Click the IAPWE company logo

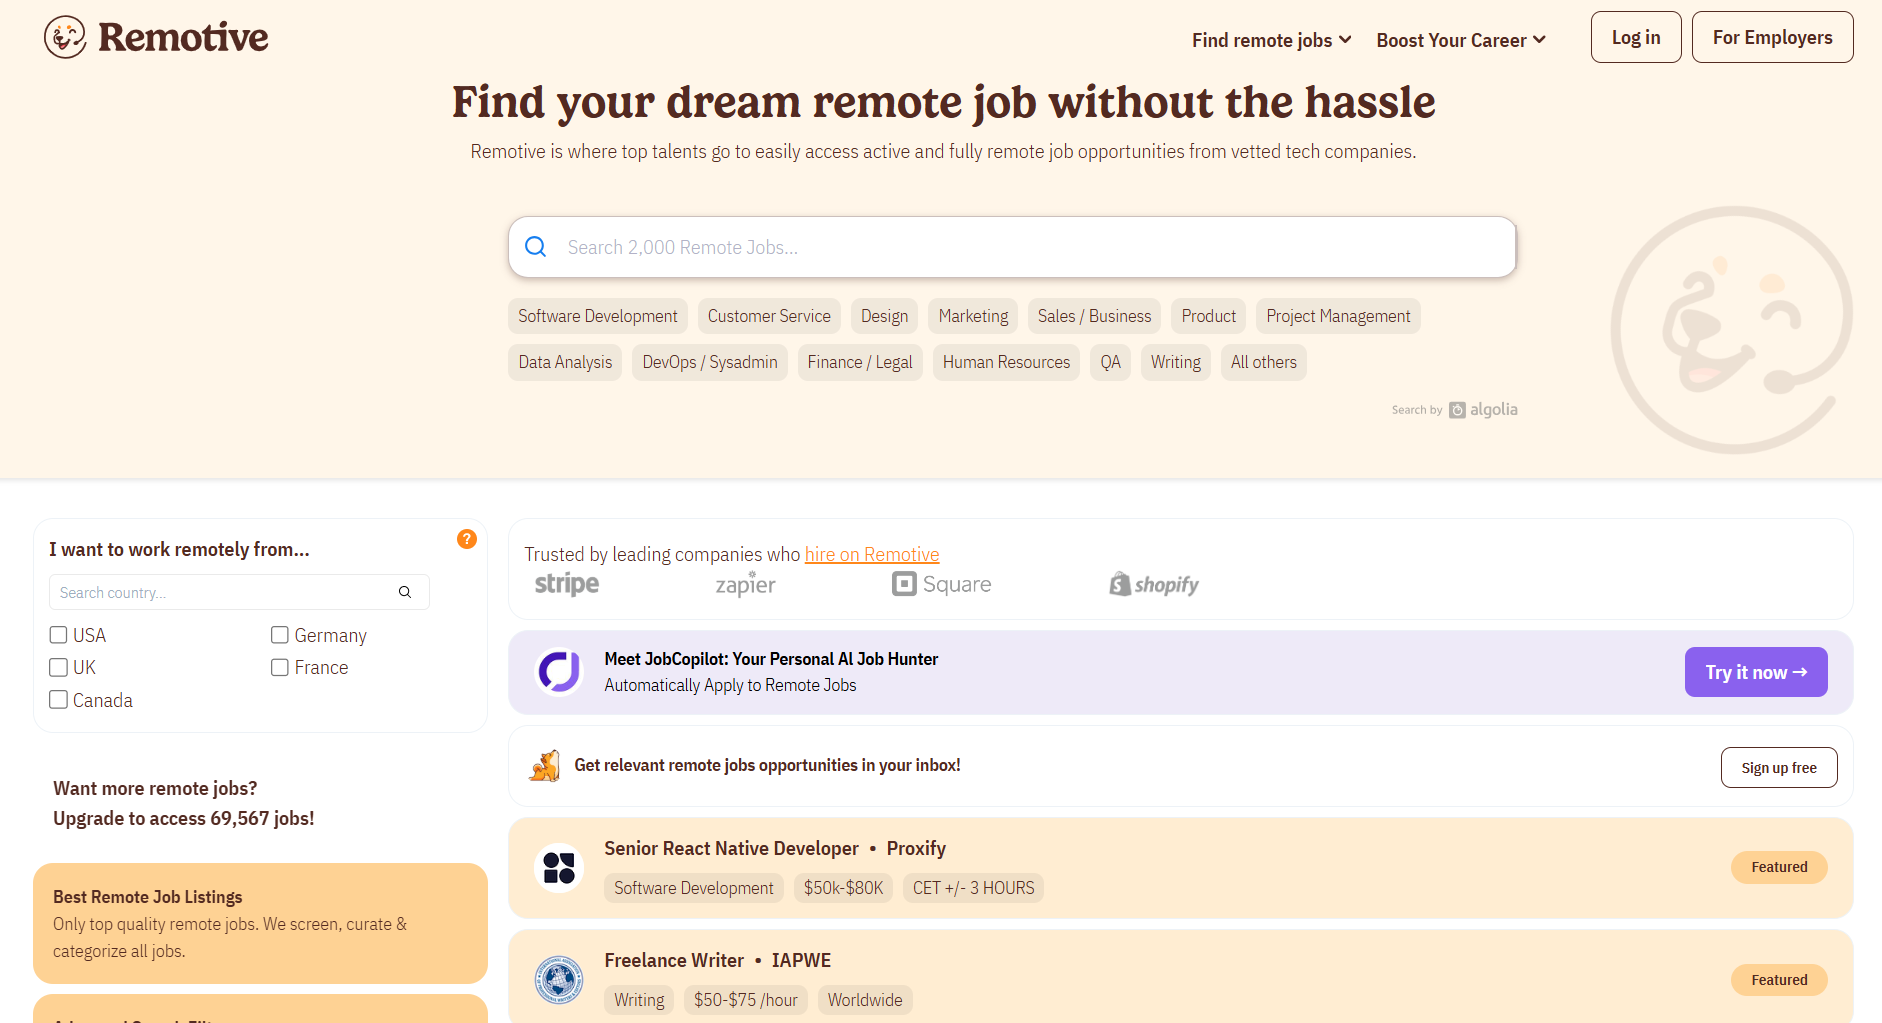tap(559, 980)
